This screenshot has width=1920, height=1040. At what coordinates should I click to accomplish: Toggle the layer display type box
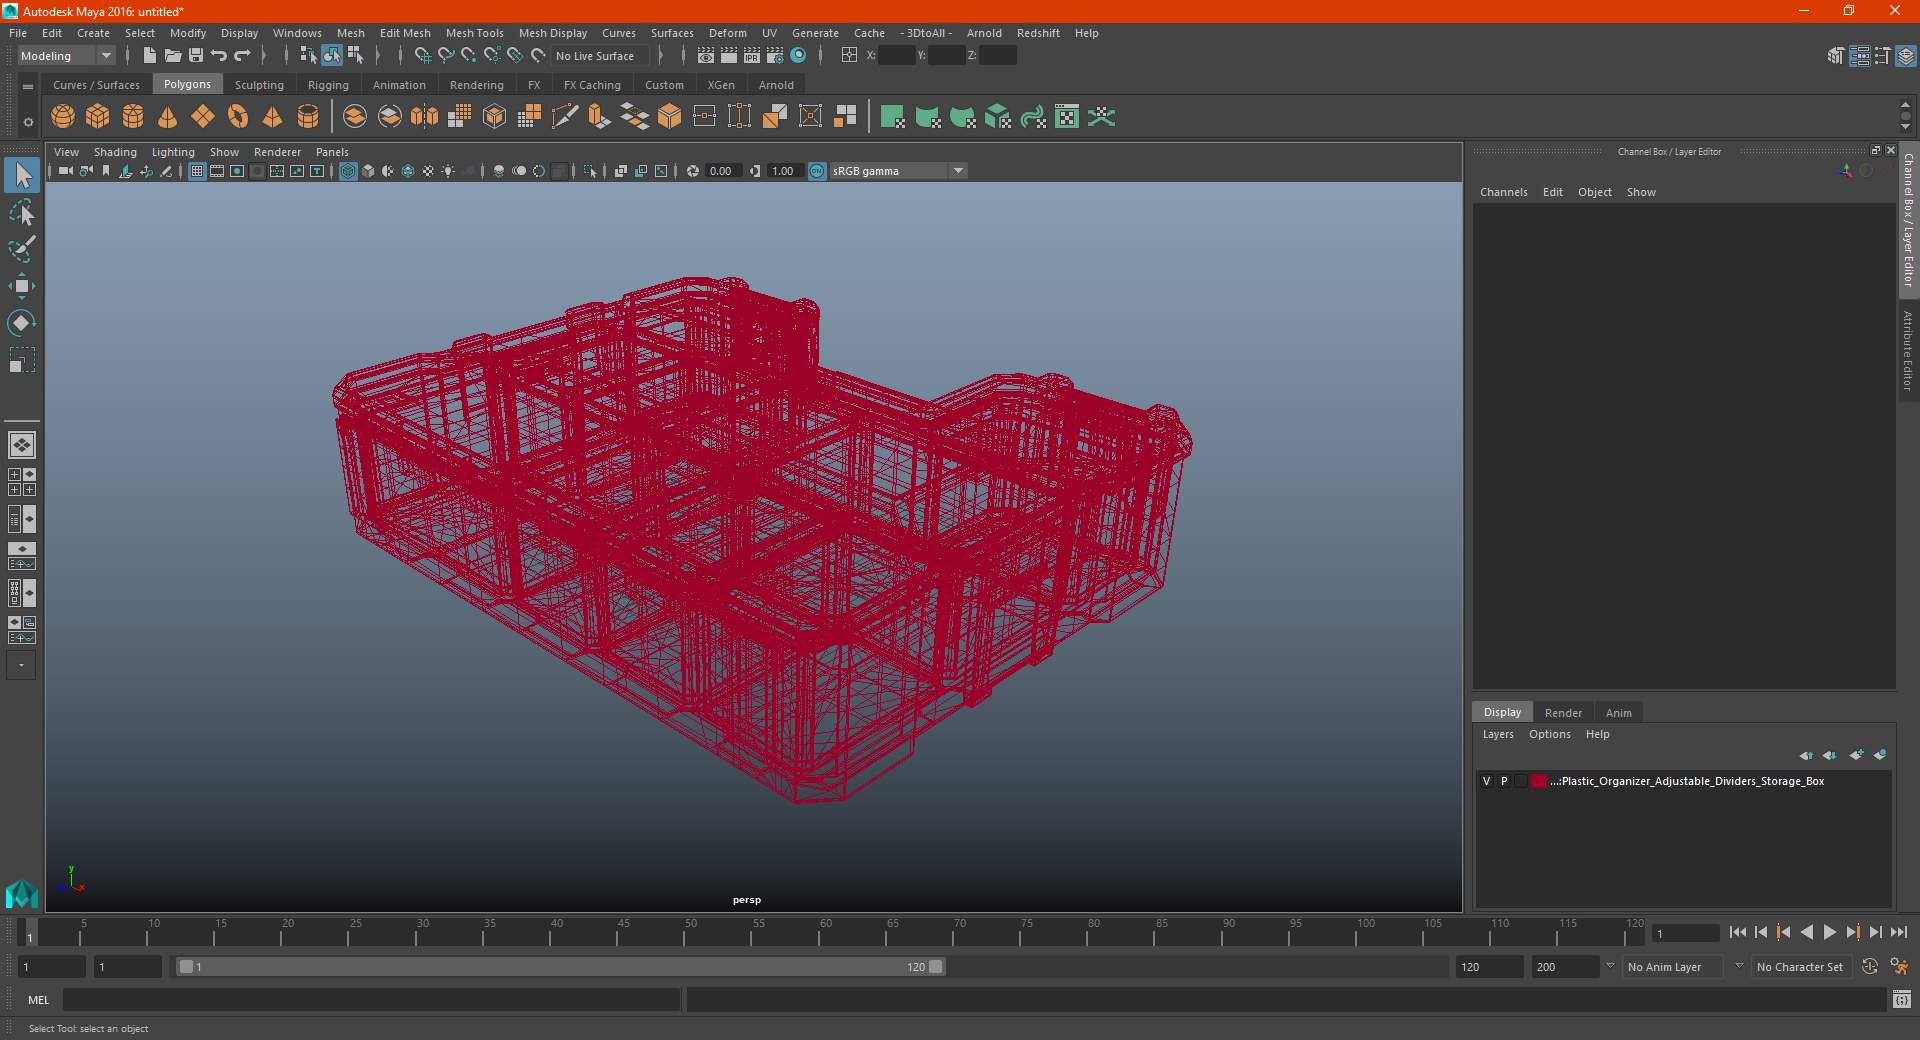pos(1521,781)
